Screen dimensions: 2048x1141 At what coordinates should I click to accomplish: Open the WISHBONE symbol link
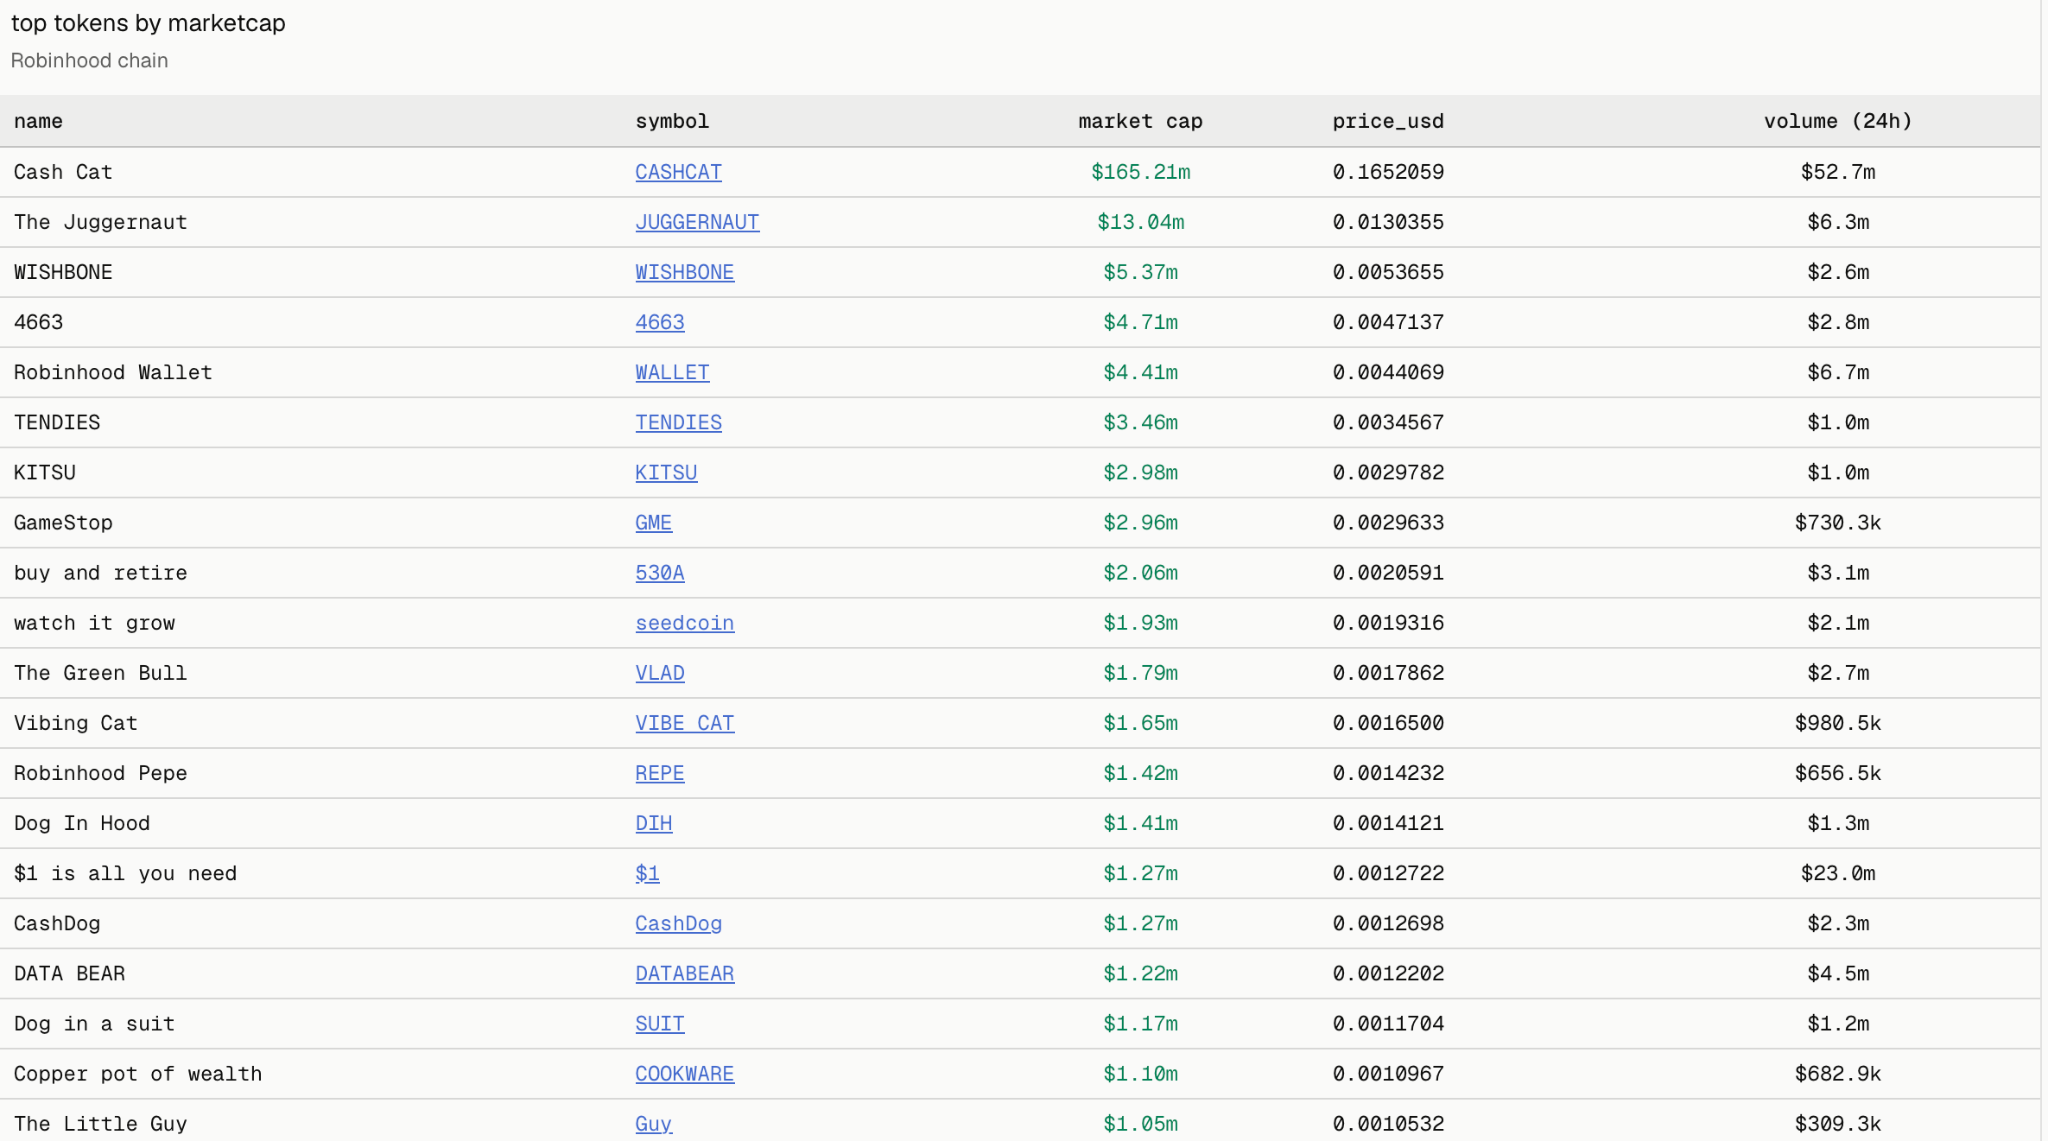pyautogui.click(x=684, y=272)
